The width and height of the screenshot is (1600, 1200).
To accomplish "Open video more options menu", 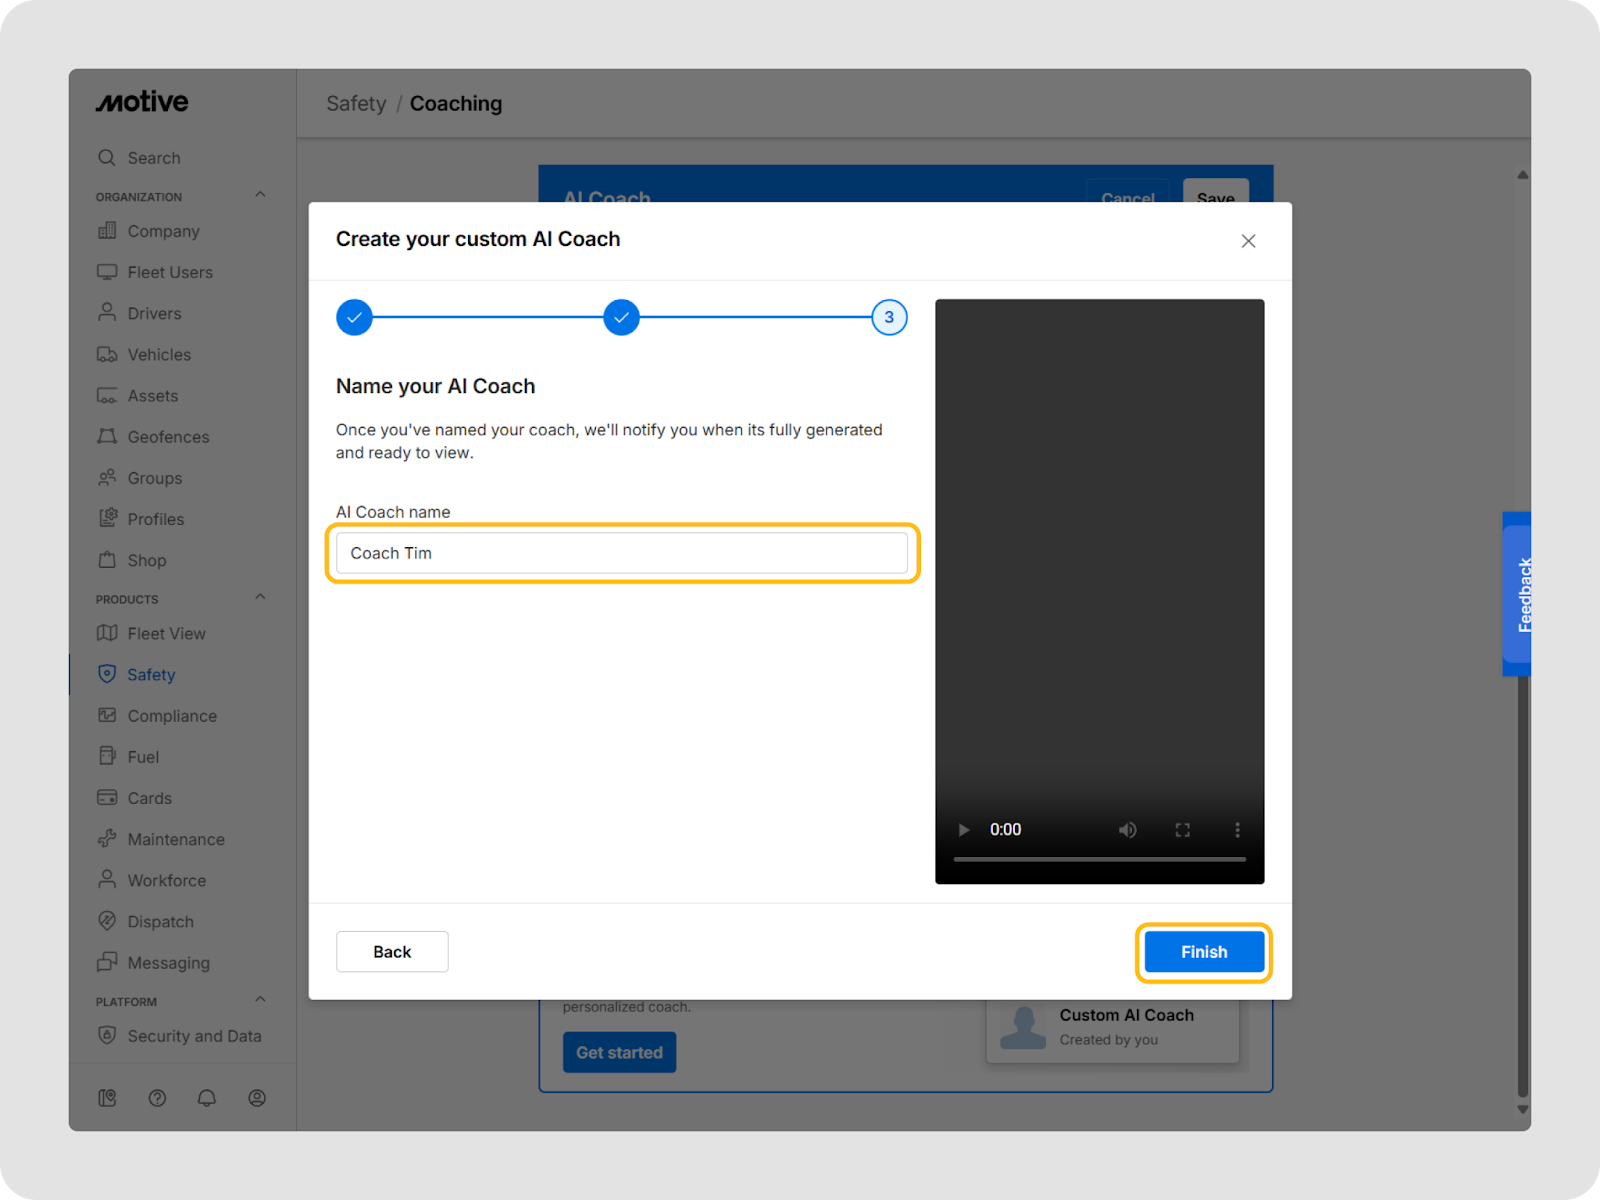I will pos(1237,830).
